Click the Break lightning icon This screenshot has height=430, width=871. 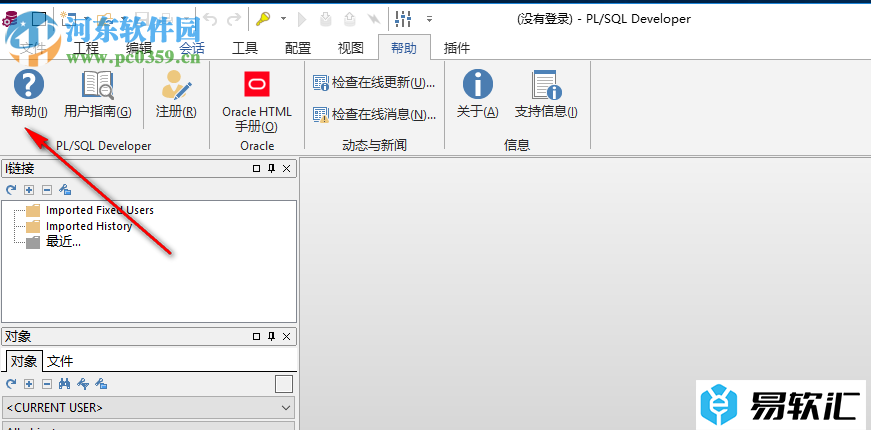[x=373, y=20]
